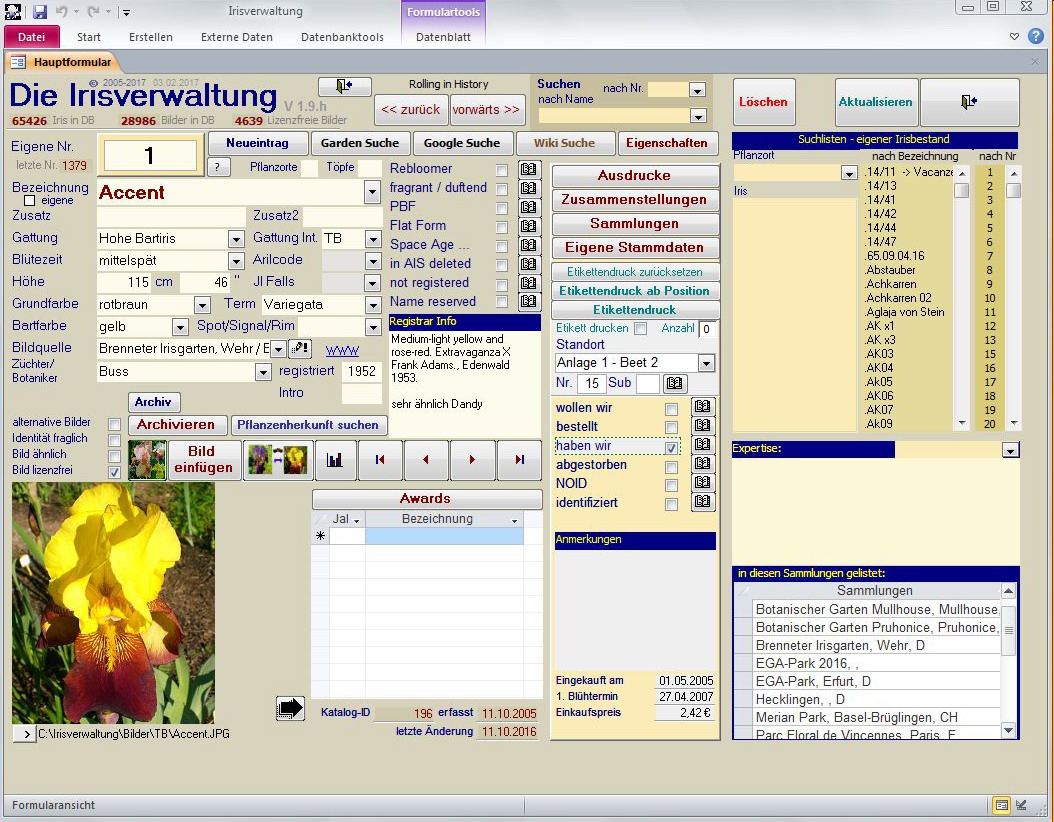This screenshot has height=822, width=1054.
Task: Uncheck the haben wir checkbox
Action: (x=671, y=447)
